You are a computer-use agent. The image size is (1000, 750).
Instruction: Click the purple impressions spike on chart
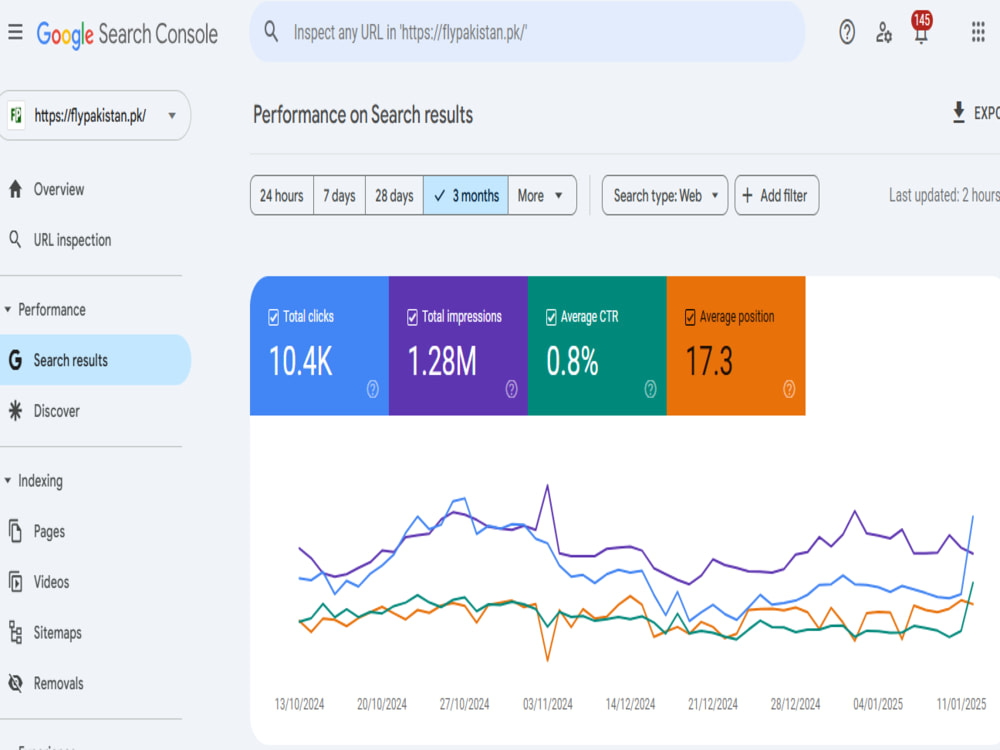coord(547,487)
